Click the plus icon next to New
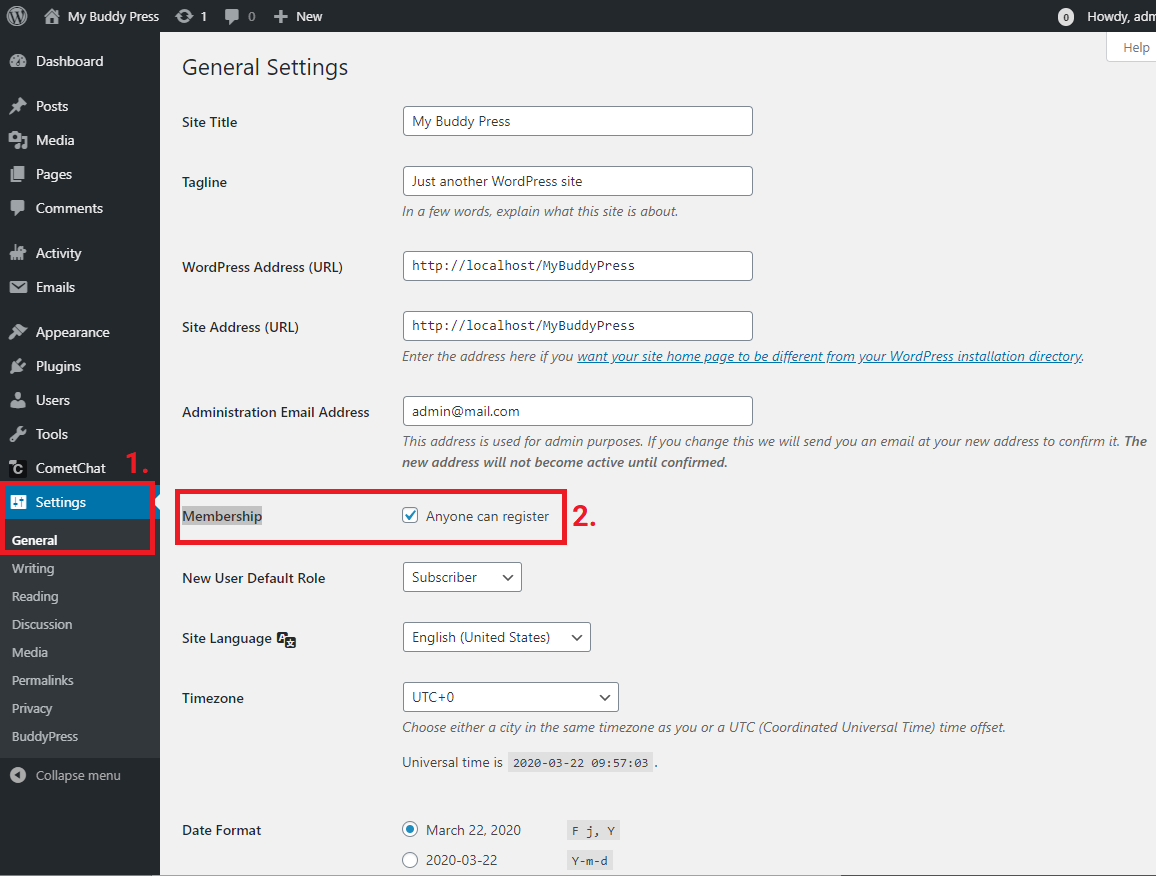 tap(280, 16)
